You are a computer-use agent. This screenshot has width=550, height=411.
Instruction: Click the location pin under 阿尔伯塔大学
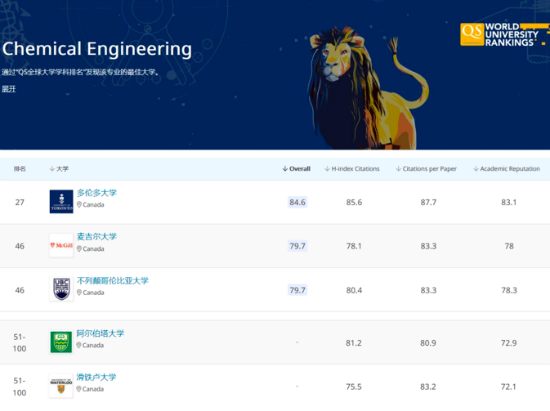tap(79, 345)
